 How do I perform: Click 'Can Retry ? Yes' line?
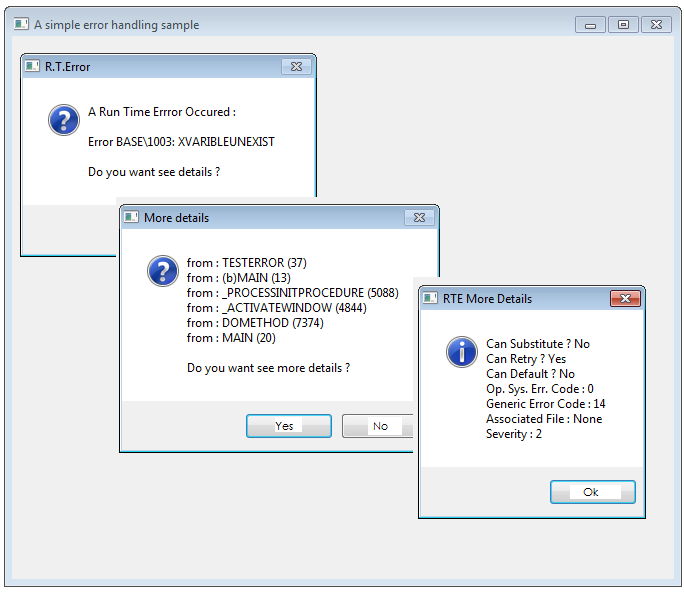point(526,359)
